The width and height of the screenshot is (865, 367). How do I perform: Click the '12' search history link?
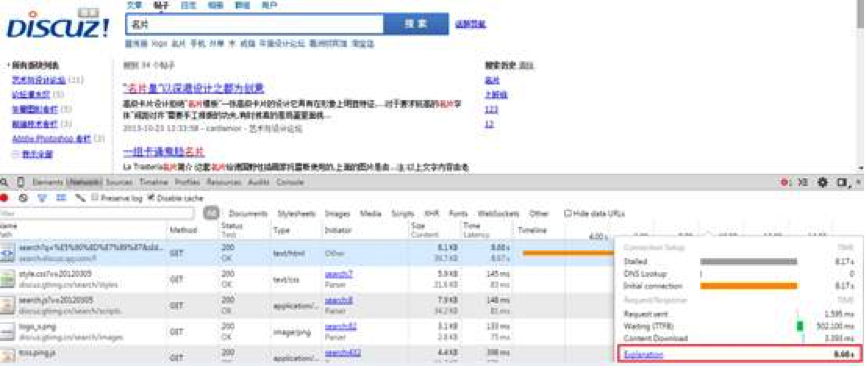(x=489, y=124)
